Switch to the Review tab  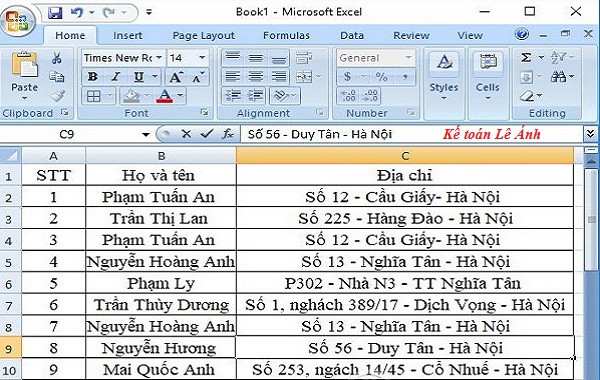[411, 36]
